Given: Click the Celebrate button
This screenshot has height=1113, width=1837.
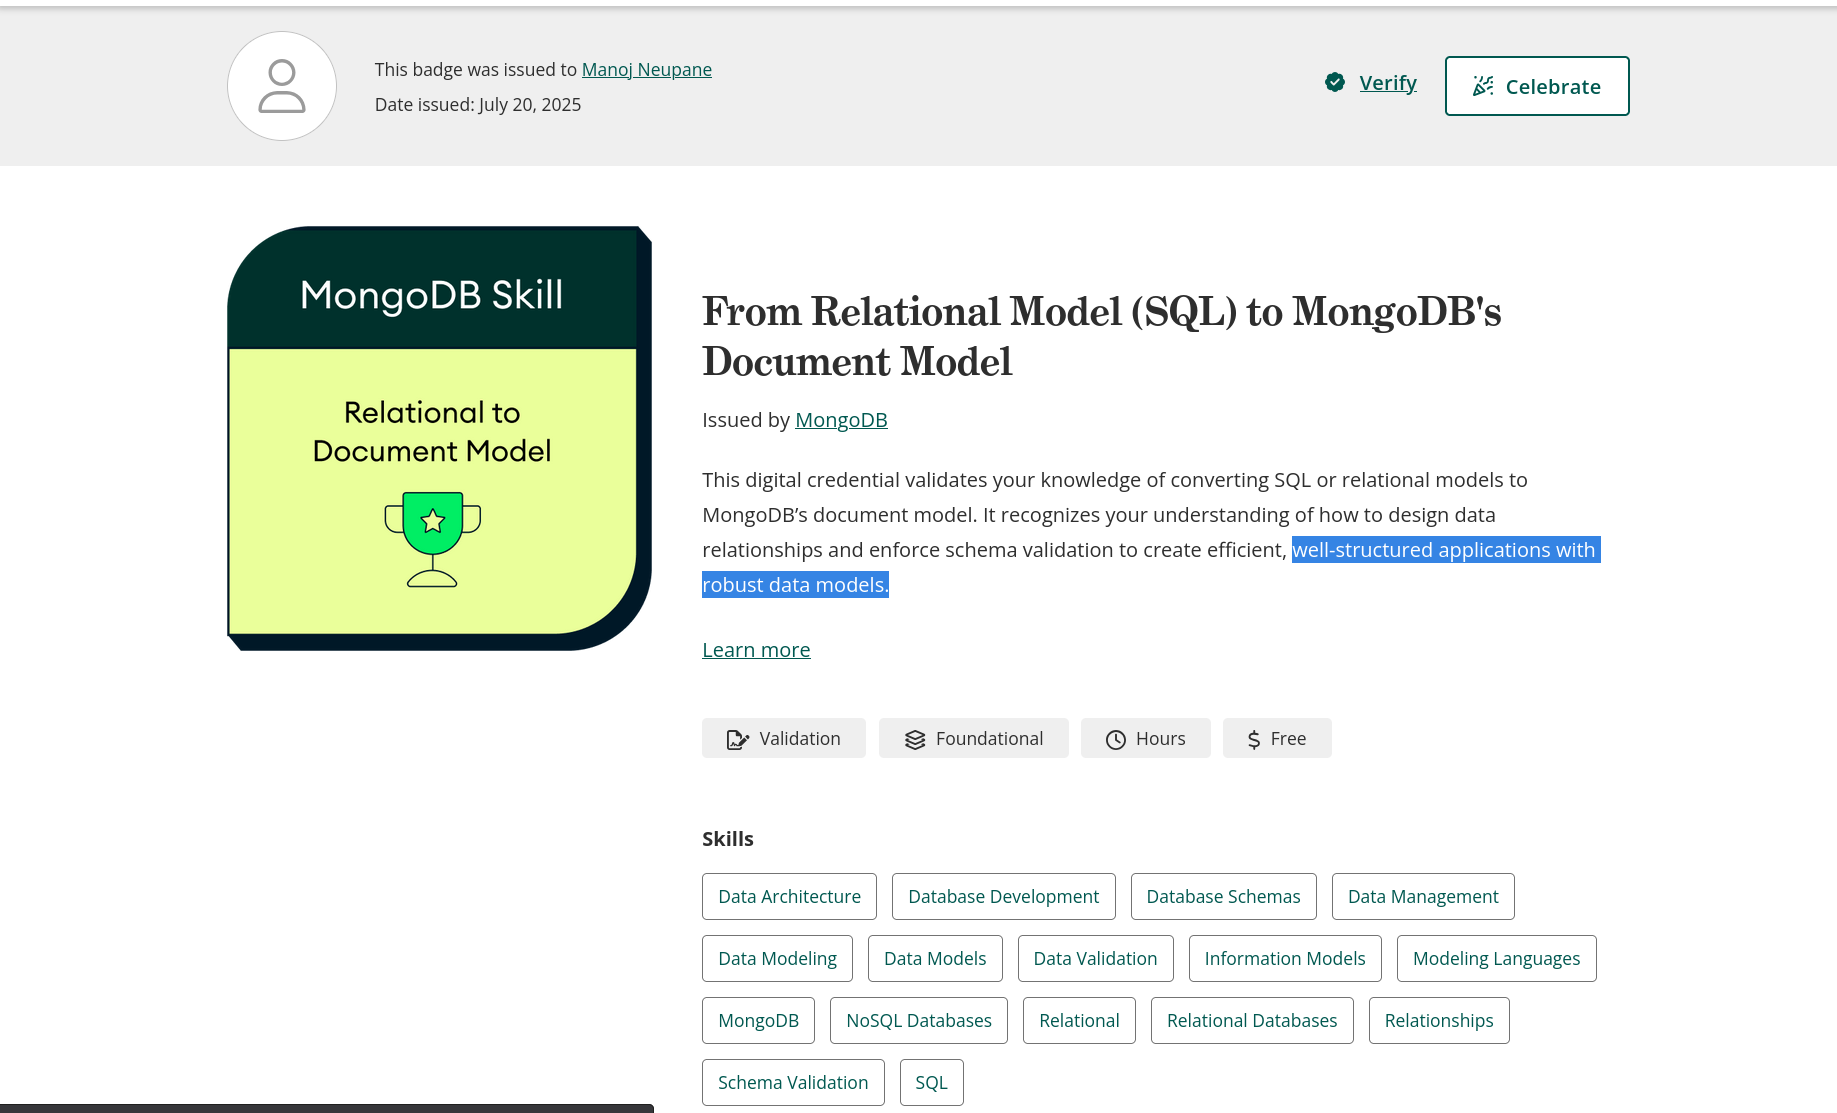Looking at the screenshot, I should point(1537,86).
